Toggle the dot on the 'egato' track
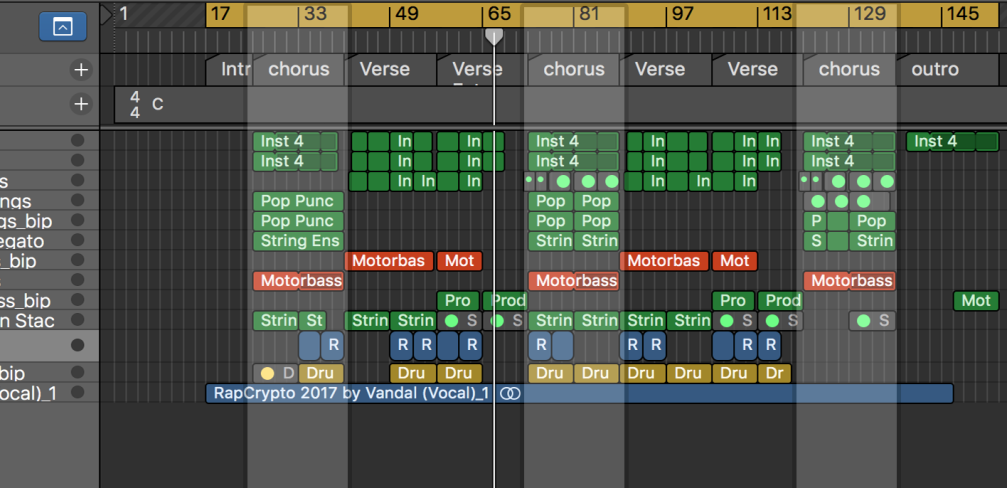Viewport: 1007px width, 488px height. [77, 241]
